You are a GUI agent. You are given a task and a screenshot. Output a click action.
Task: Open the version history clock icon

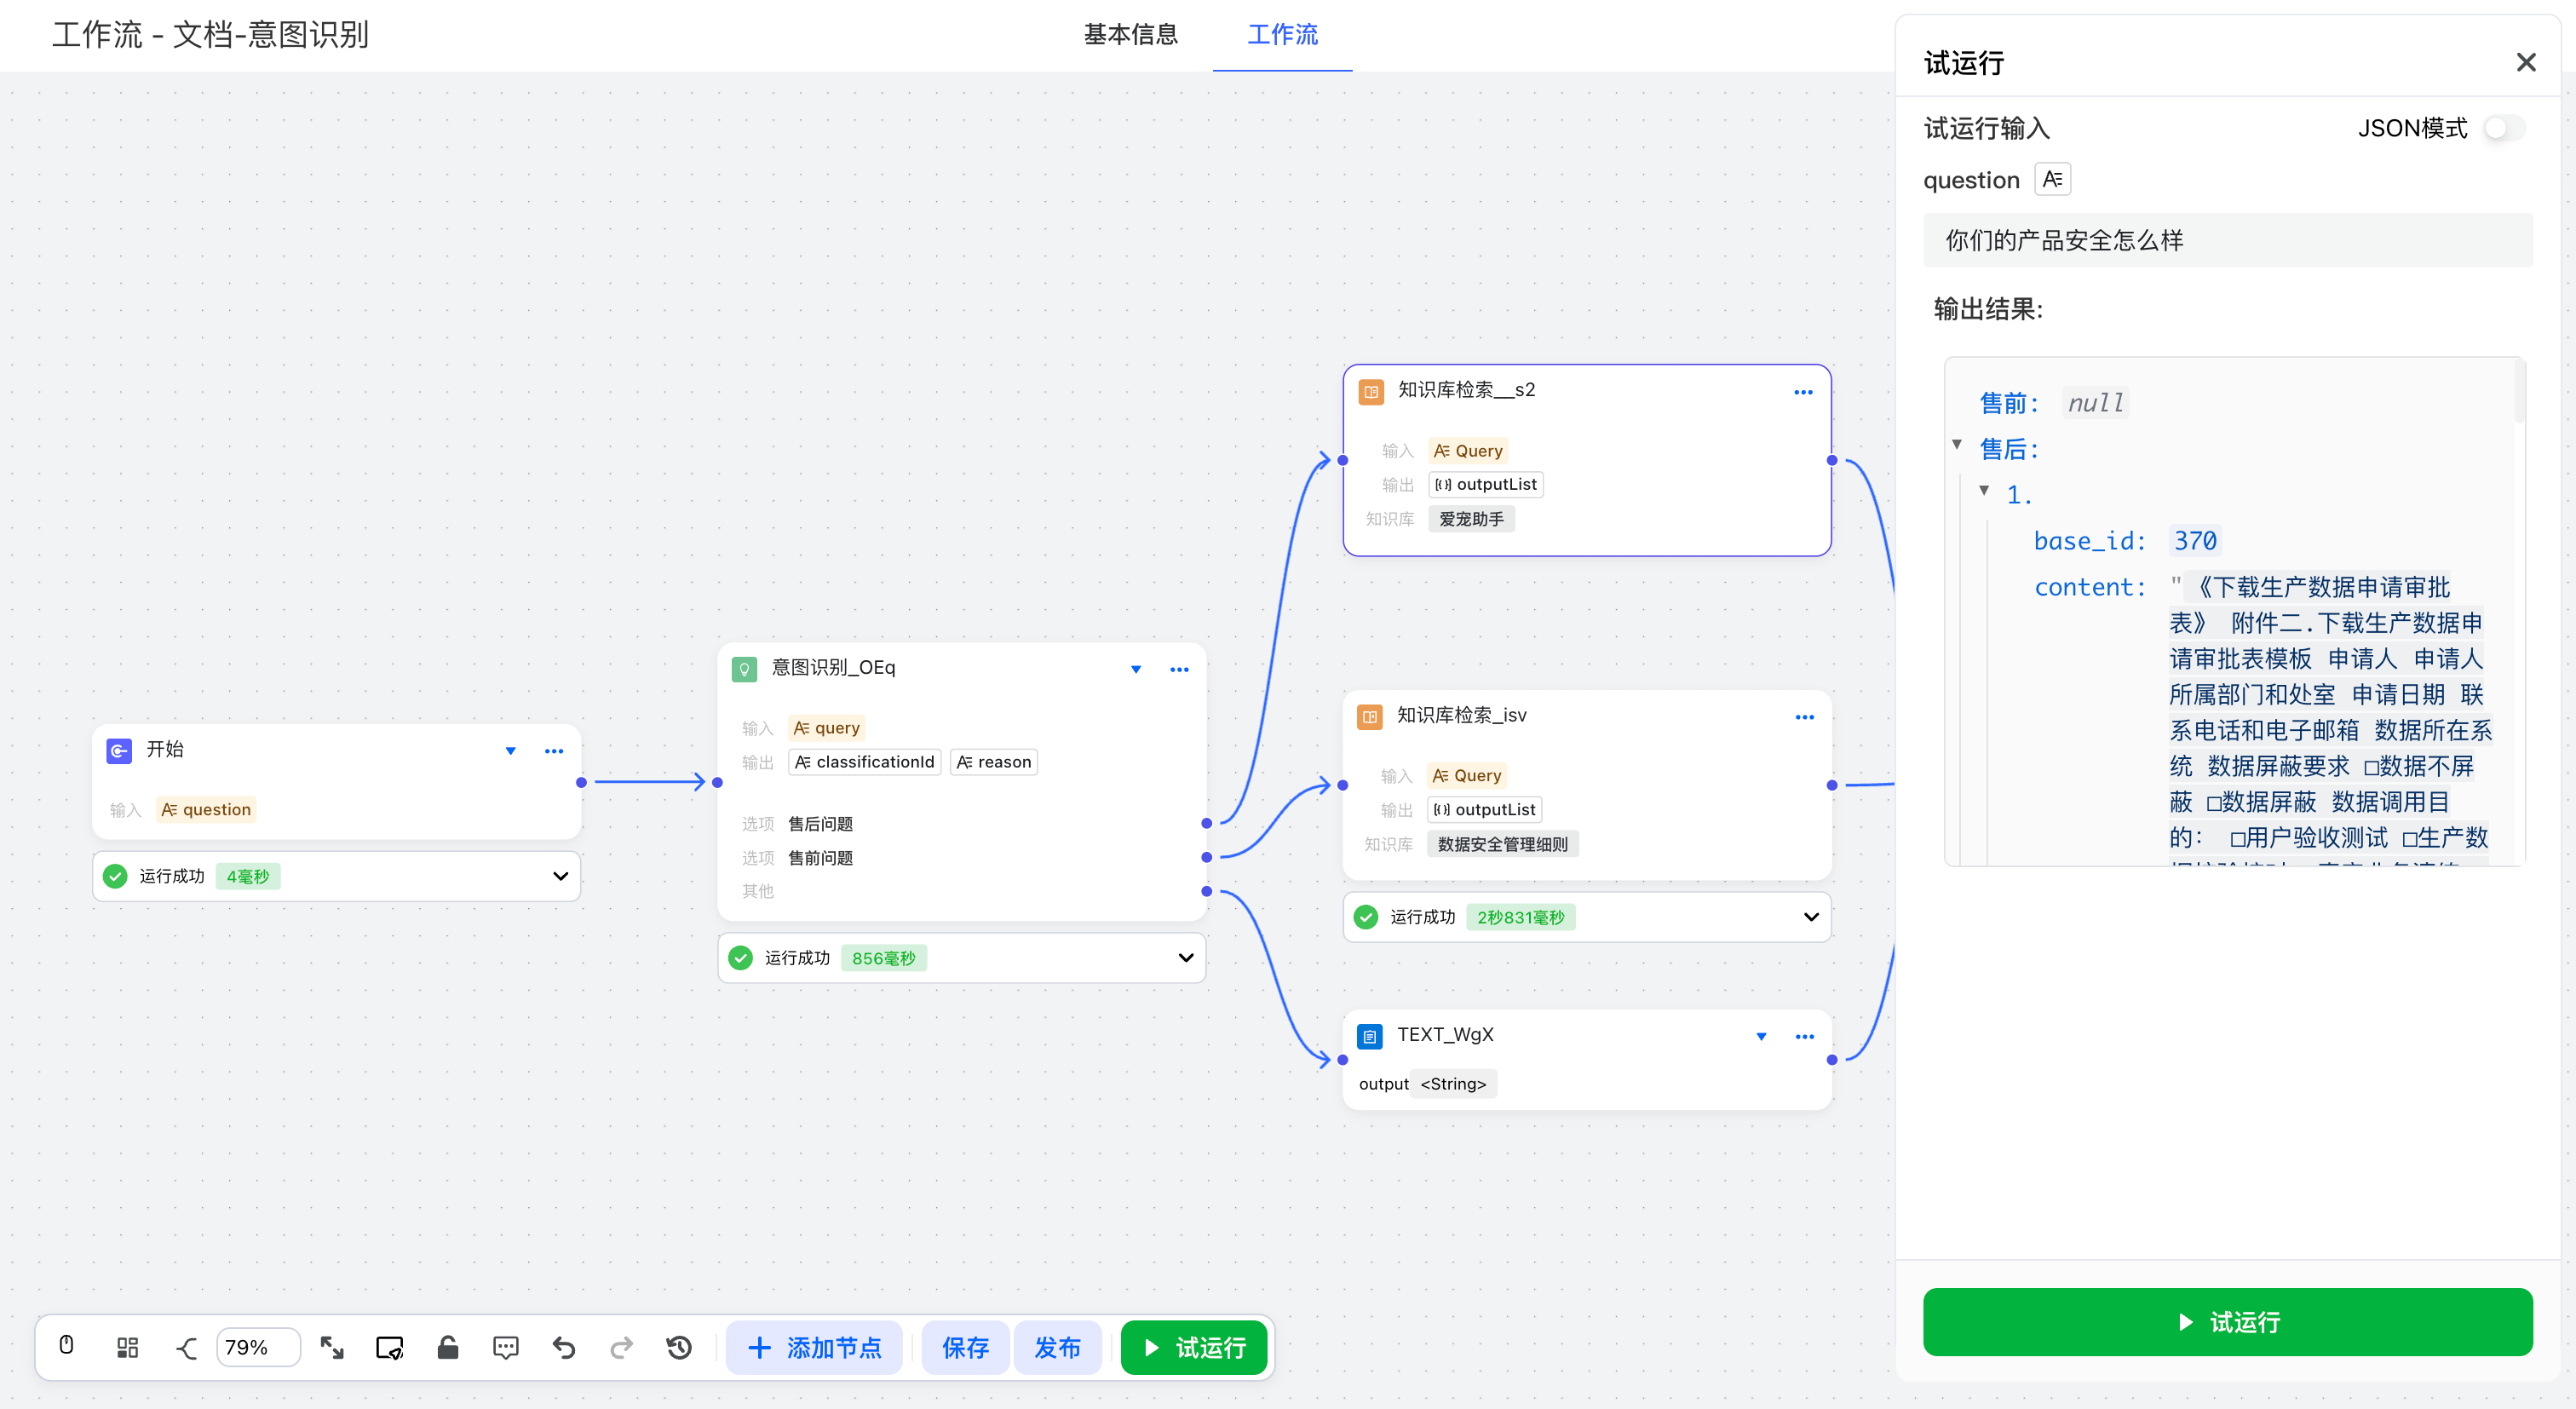(x=679, y=1347)
